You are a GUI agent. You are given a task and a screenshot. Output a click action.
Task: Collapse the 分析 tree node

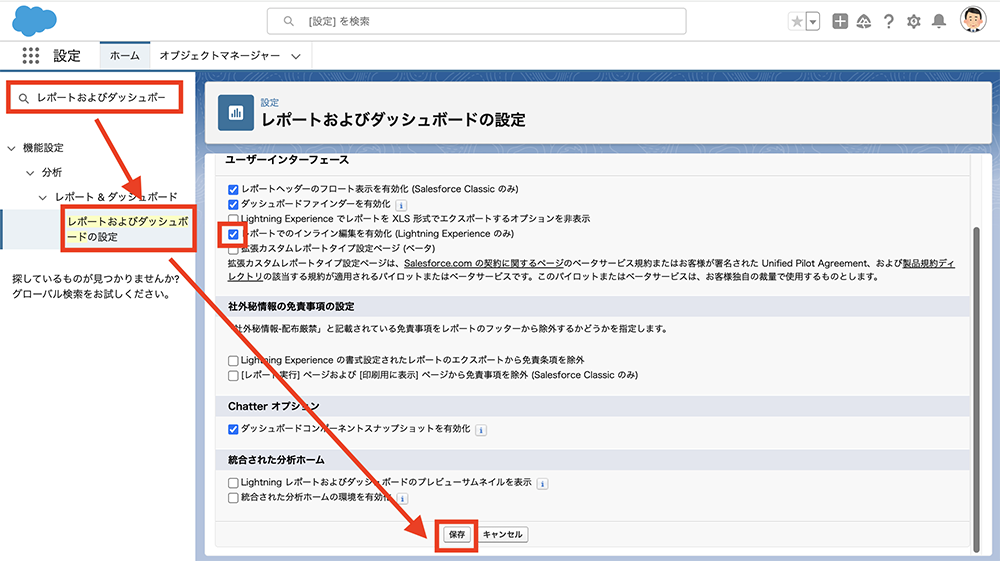point(30,173)
